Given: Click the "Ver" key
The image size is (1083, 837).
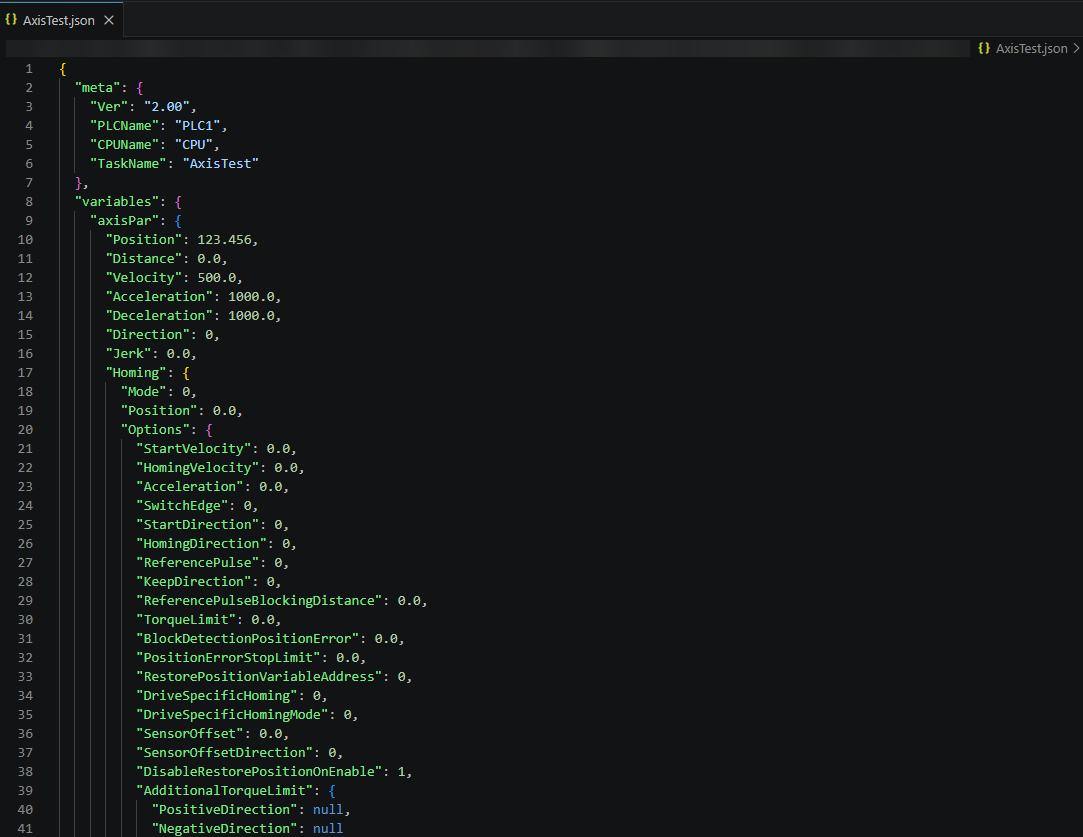Looking at the screenshot, I should point(109,106).
